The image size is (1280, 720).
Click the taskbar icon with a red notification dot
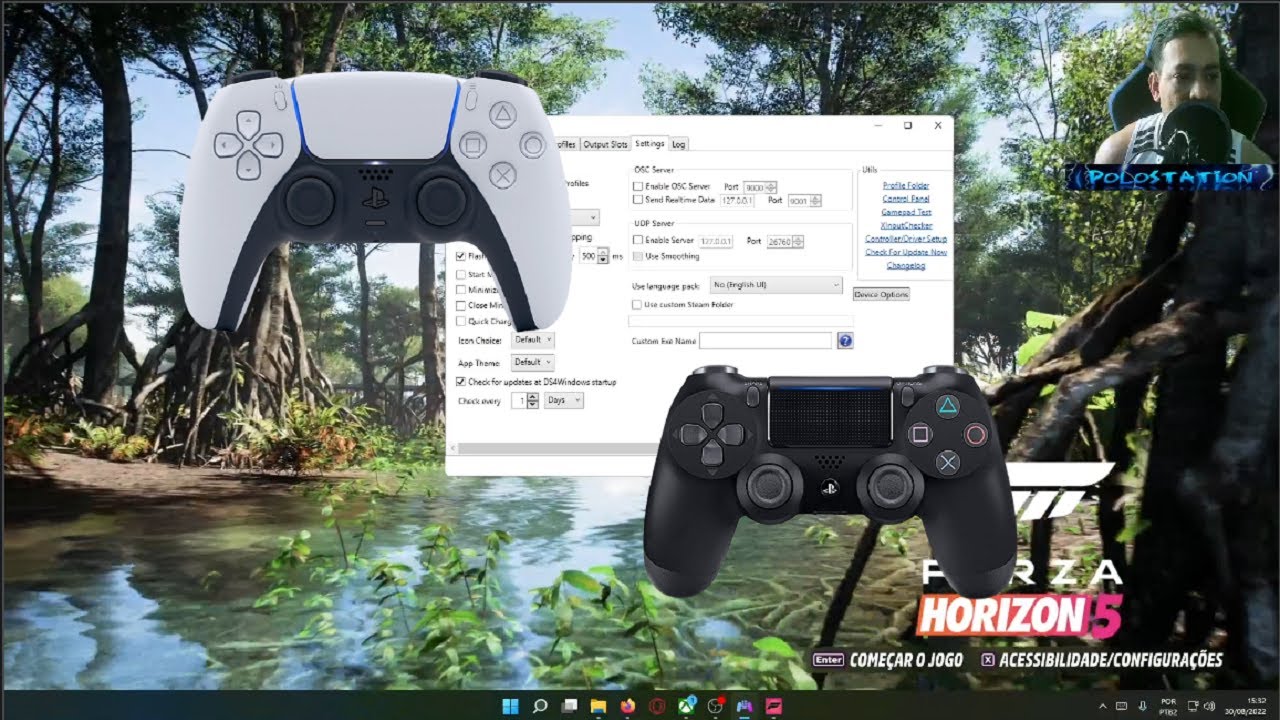tap(716, 706)
